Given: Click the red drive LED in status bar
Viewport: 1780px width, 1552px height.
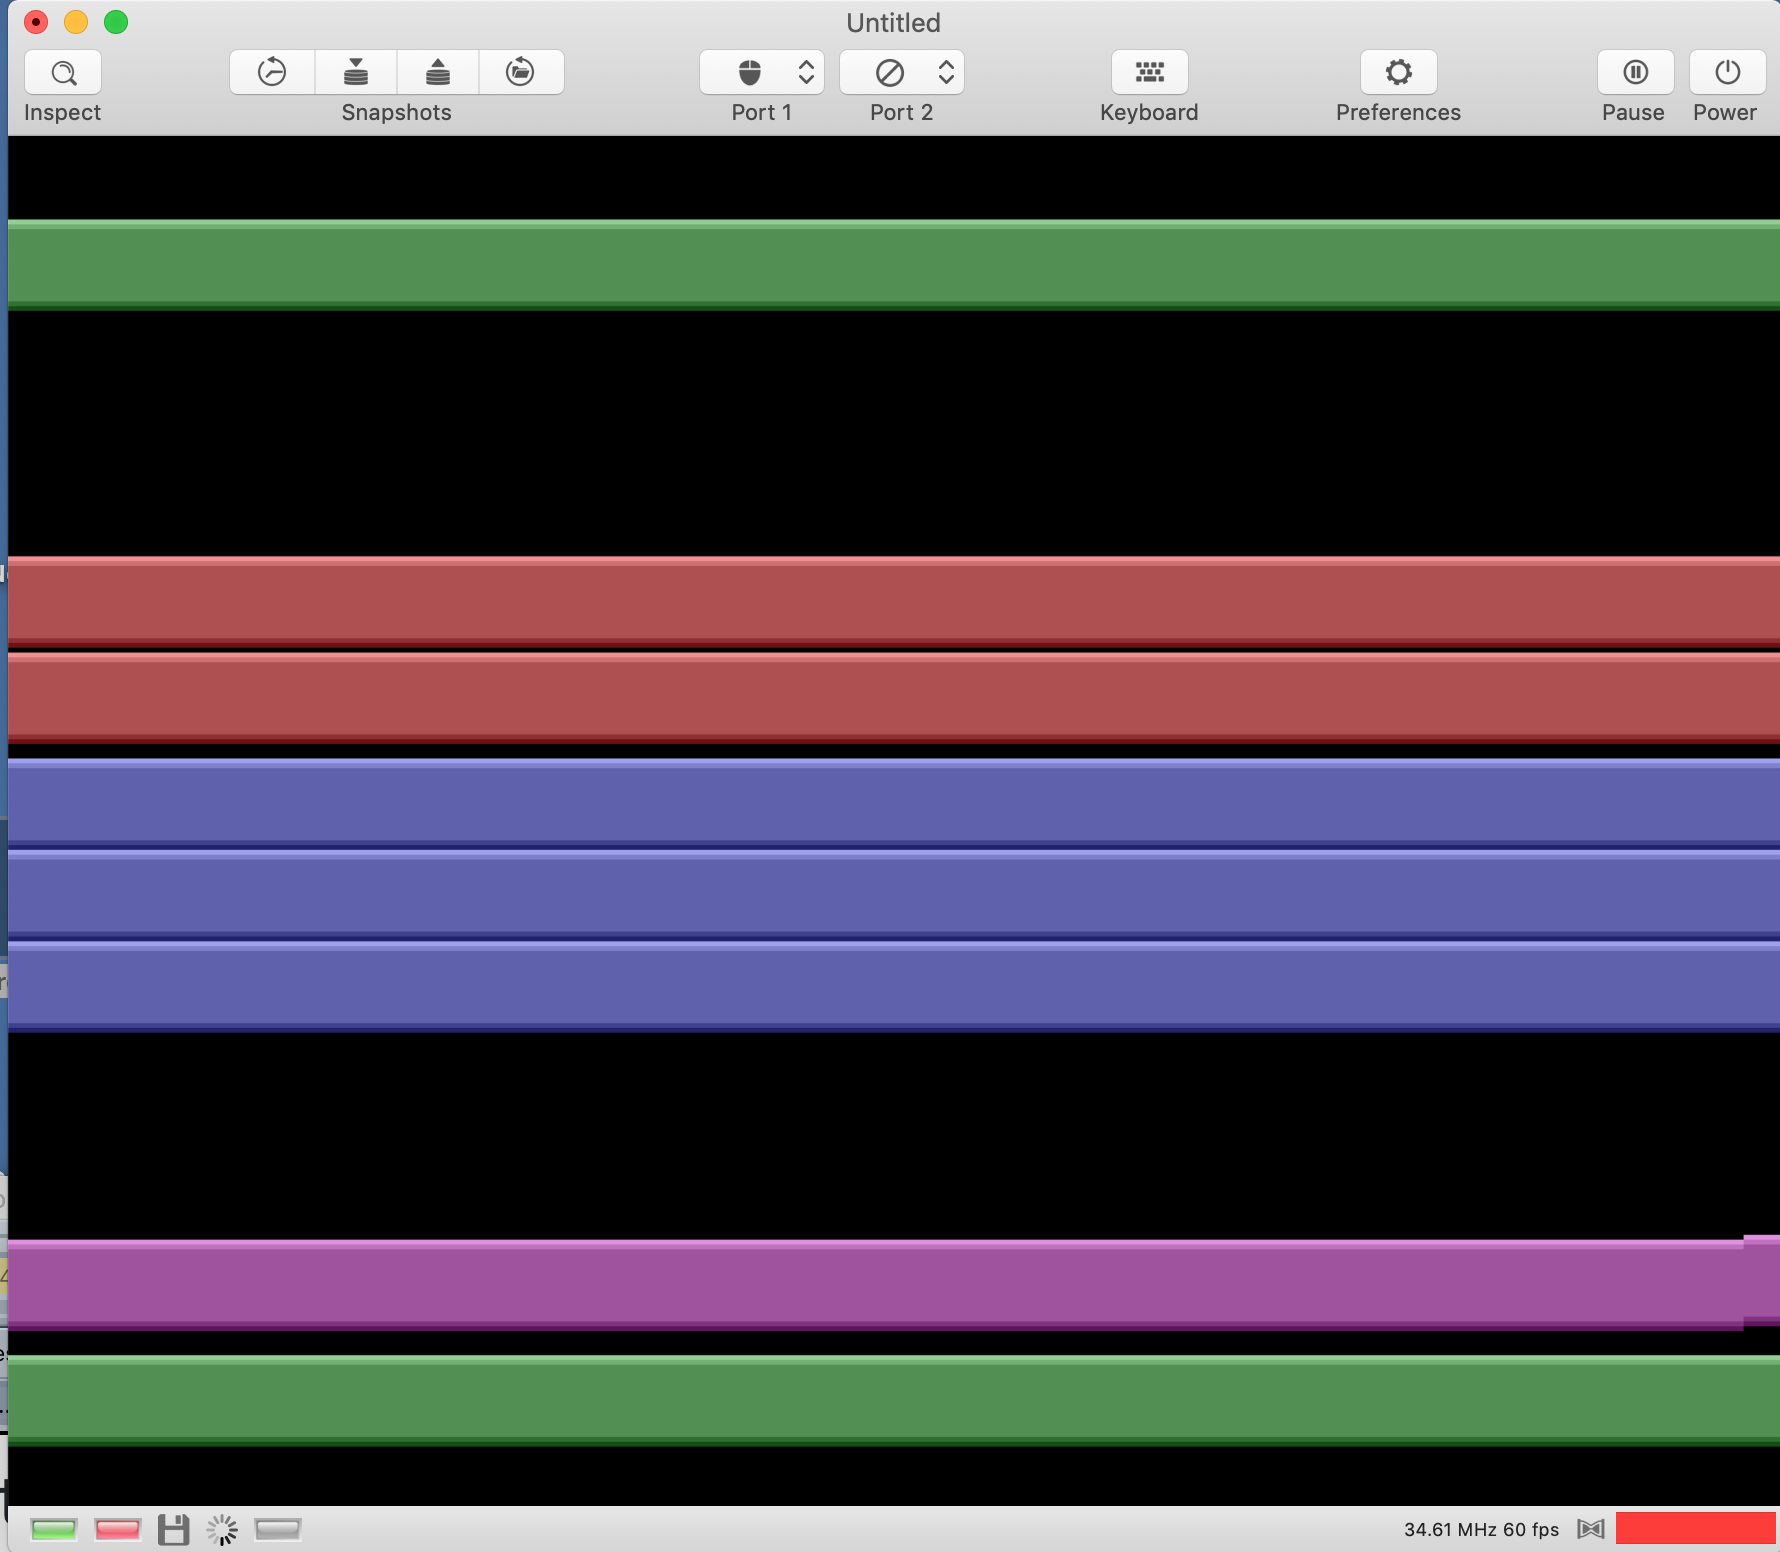Looking at the screenshot, I should (118, 1529).
